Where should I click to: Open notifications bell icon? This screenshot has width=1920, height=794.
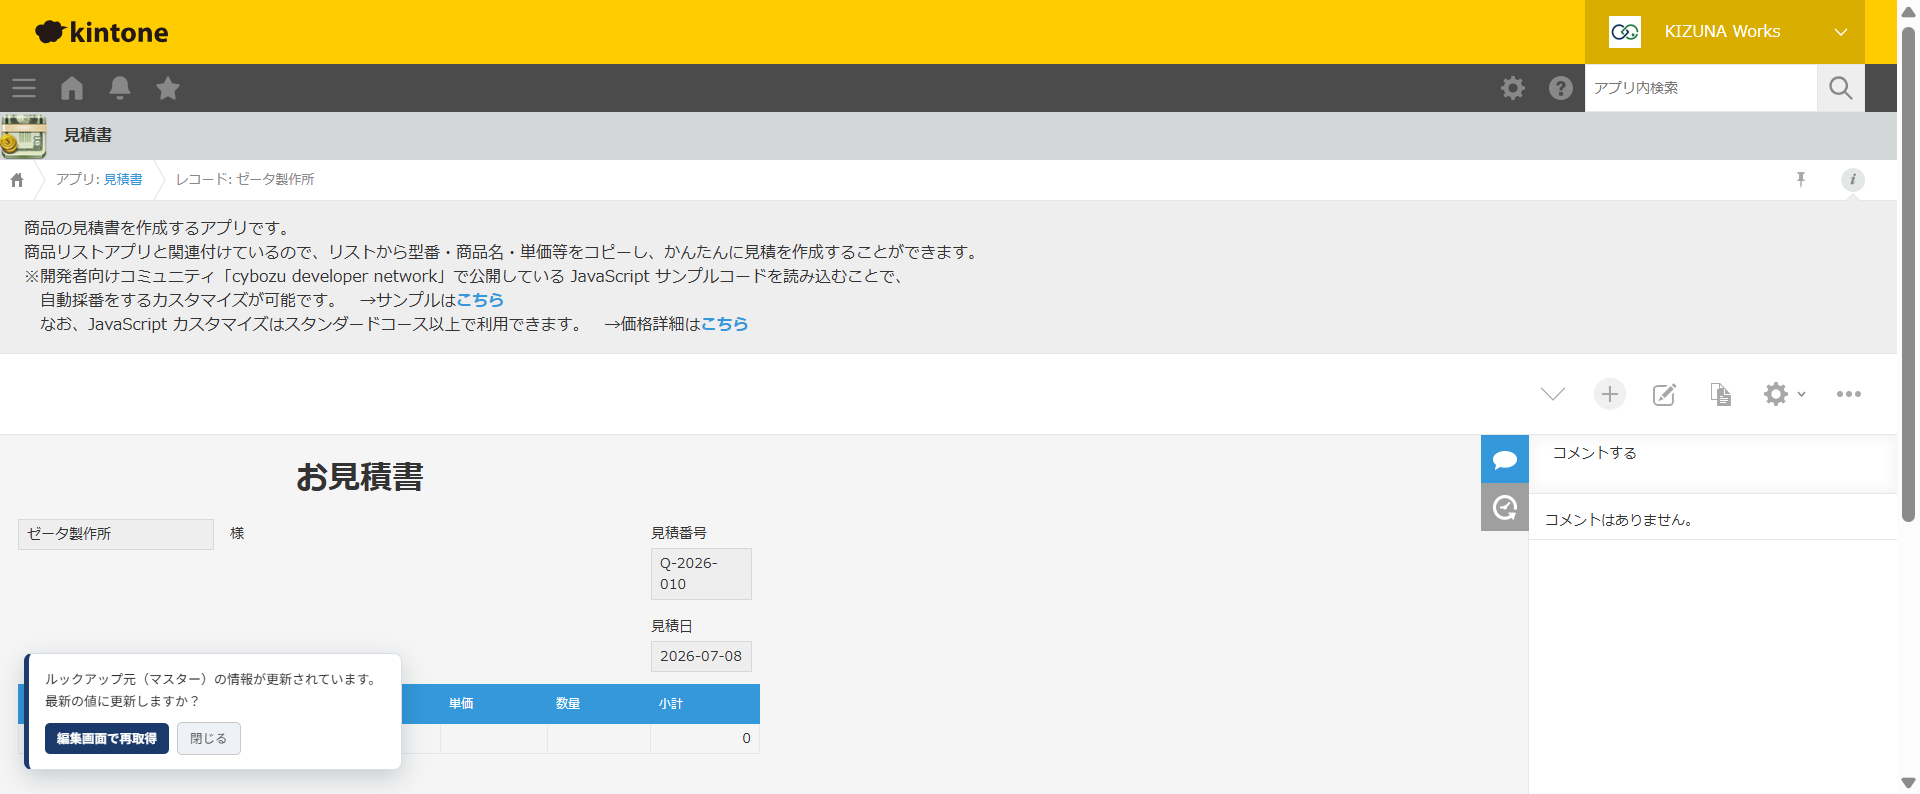tap(120, 88)
